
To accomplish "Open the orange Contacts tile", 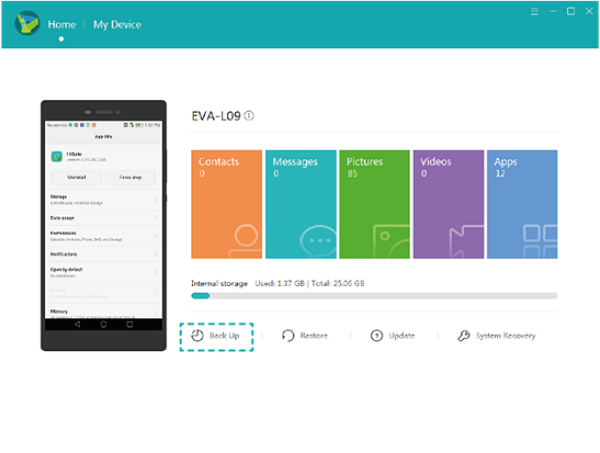I will point(227,205).
